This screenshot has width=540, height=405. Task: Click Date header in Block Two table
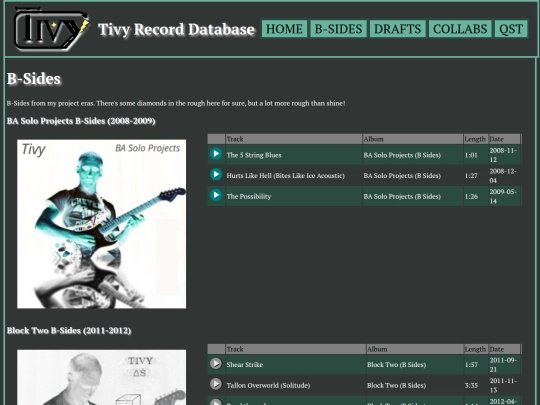[504, 349]
